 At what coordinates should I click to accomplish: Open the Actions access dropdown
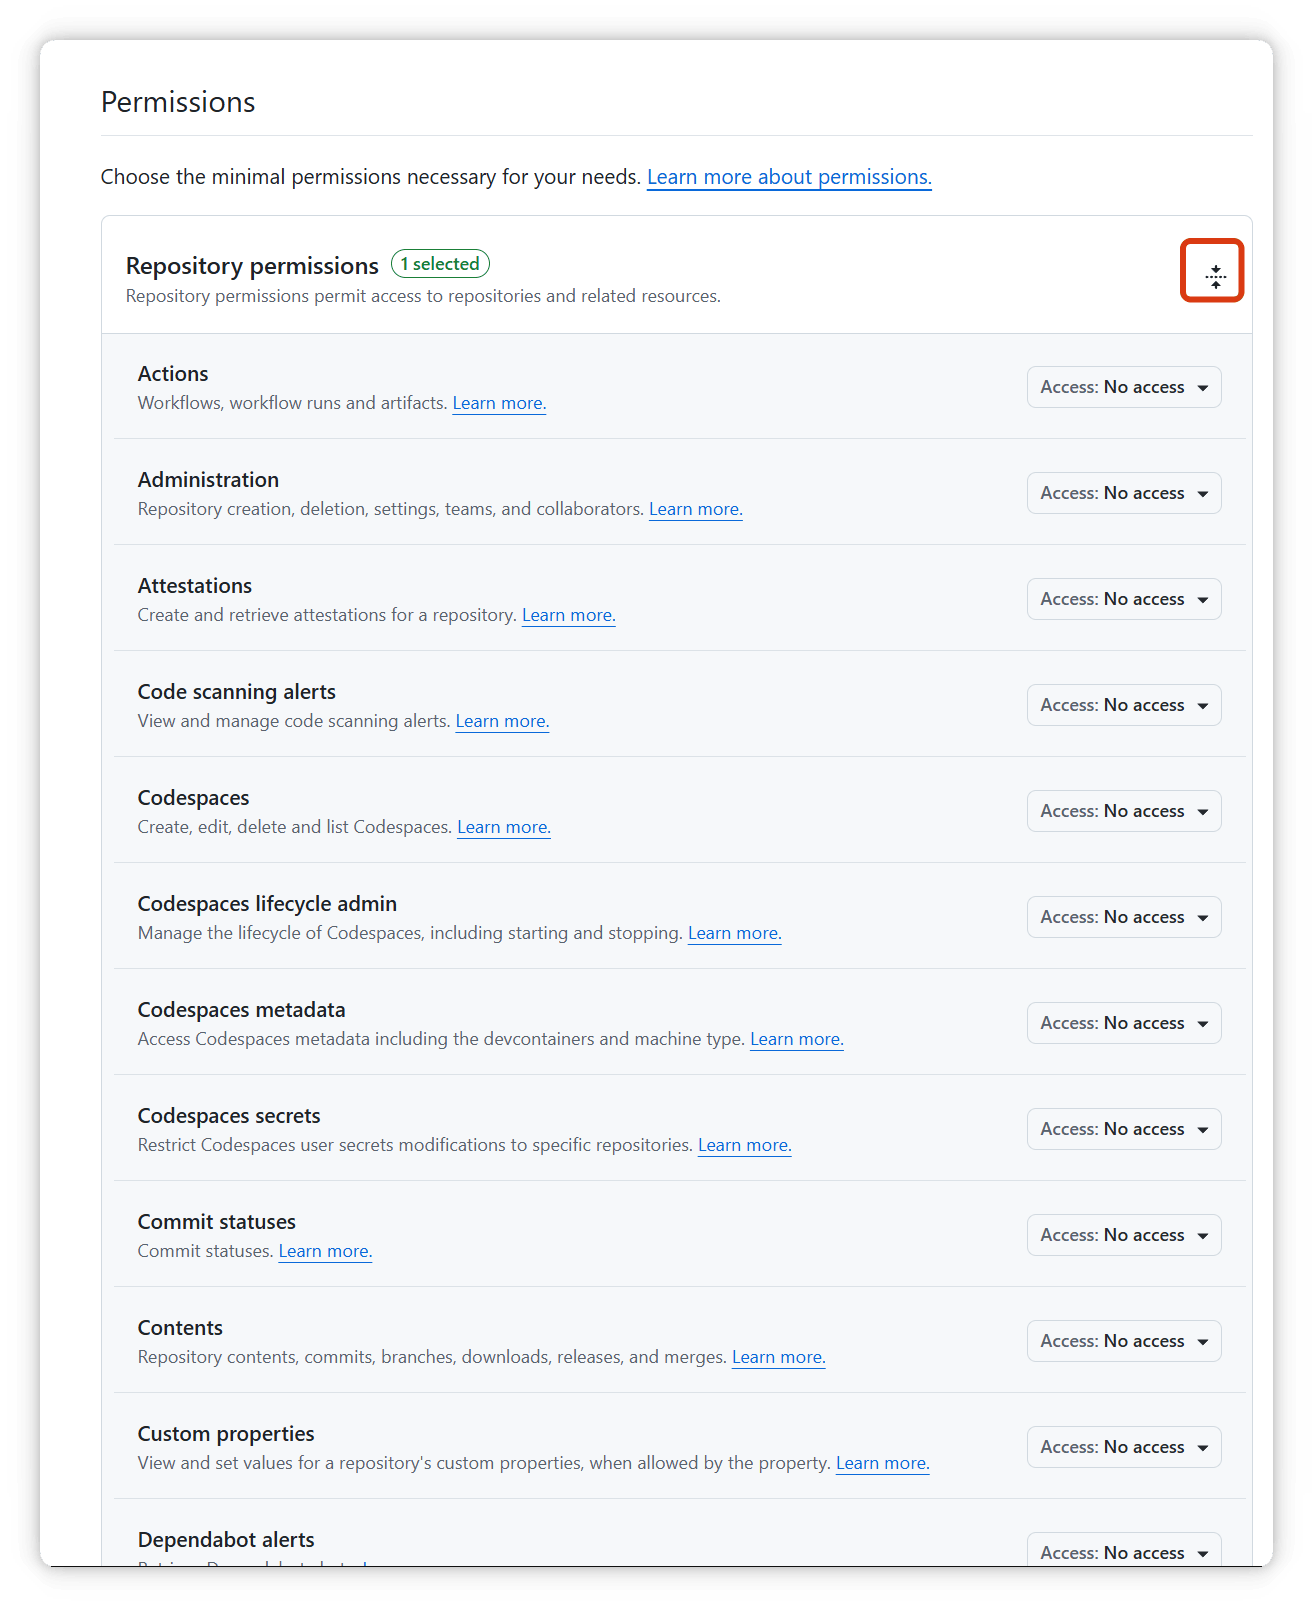1124,387
